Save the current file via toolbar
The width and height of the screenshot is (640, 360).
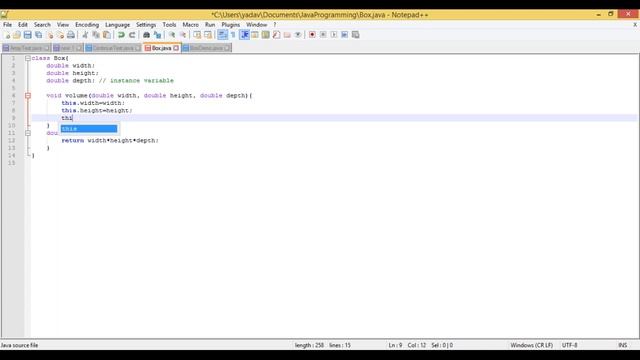pyautogui.click(x=27, y=35)
